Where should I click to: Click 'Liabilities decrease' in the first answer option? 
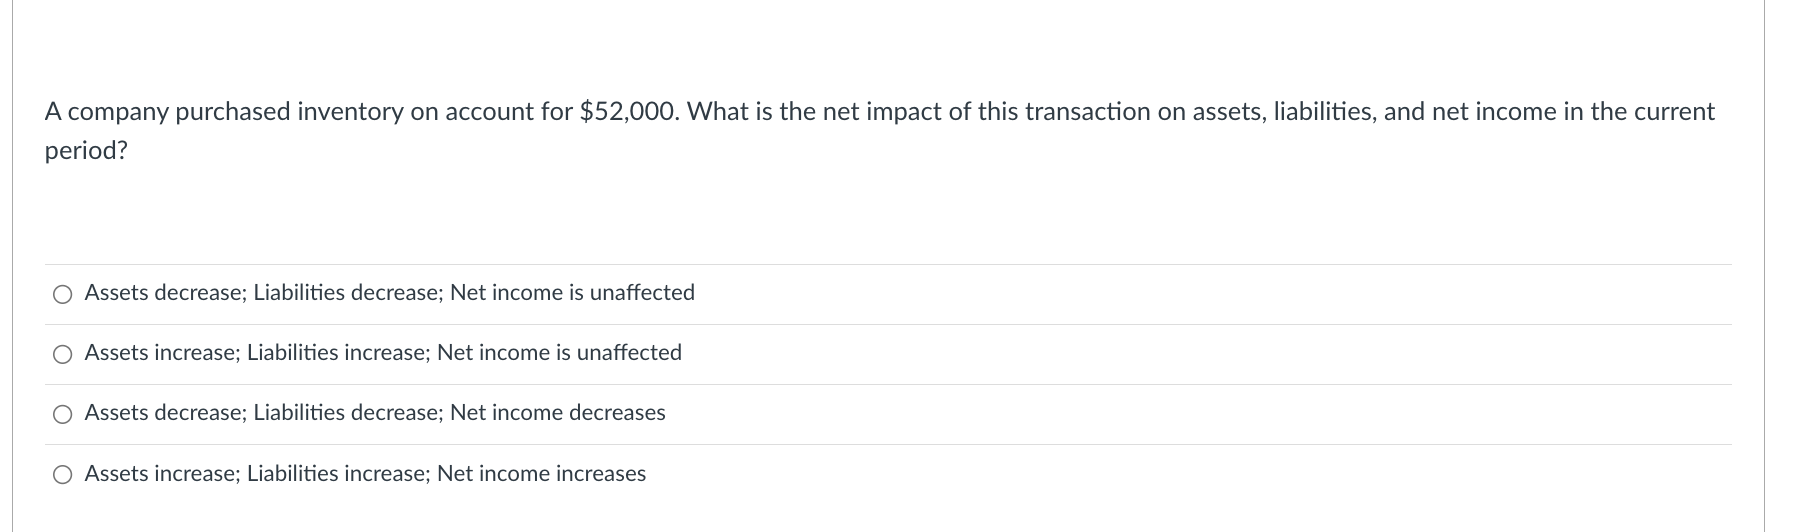point(345,293)
